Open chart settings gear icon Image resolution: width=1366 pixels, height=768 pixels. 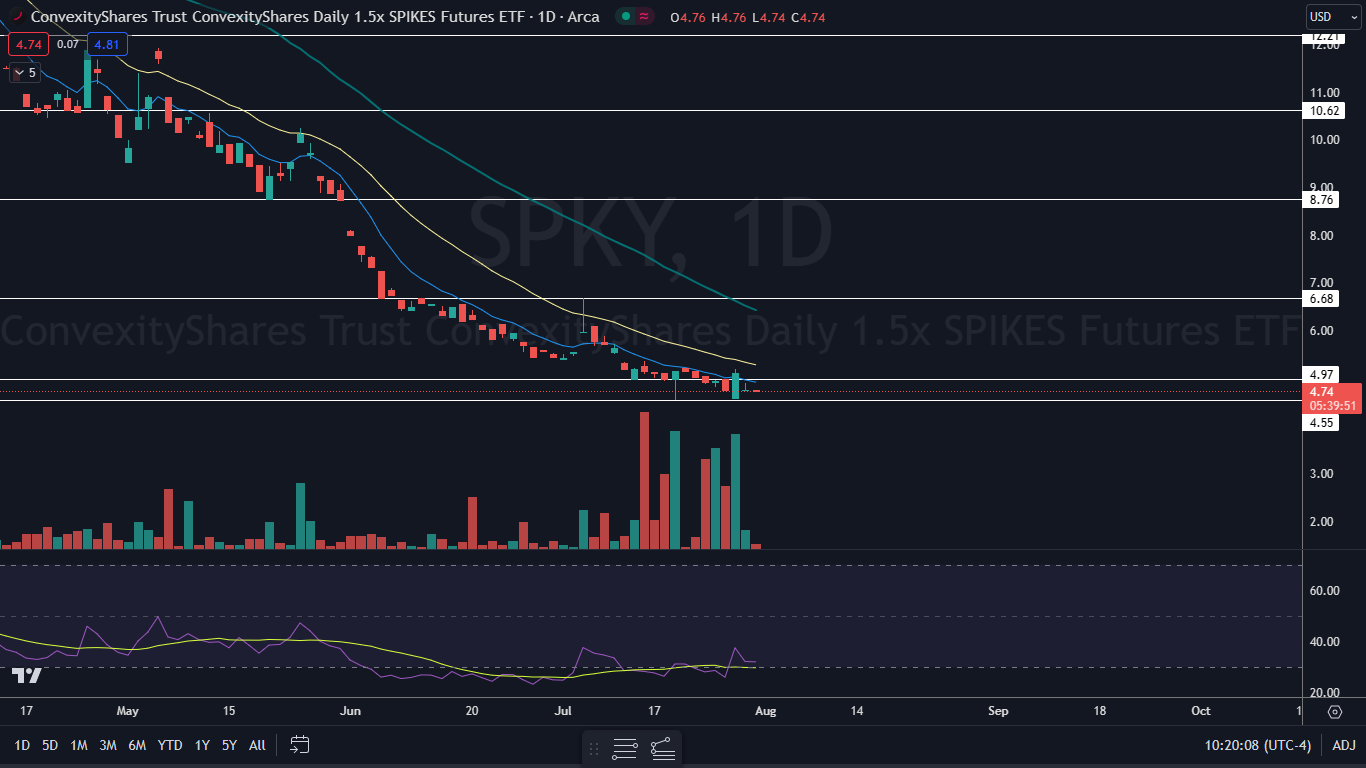(1335, 712)
